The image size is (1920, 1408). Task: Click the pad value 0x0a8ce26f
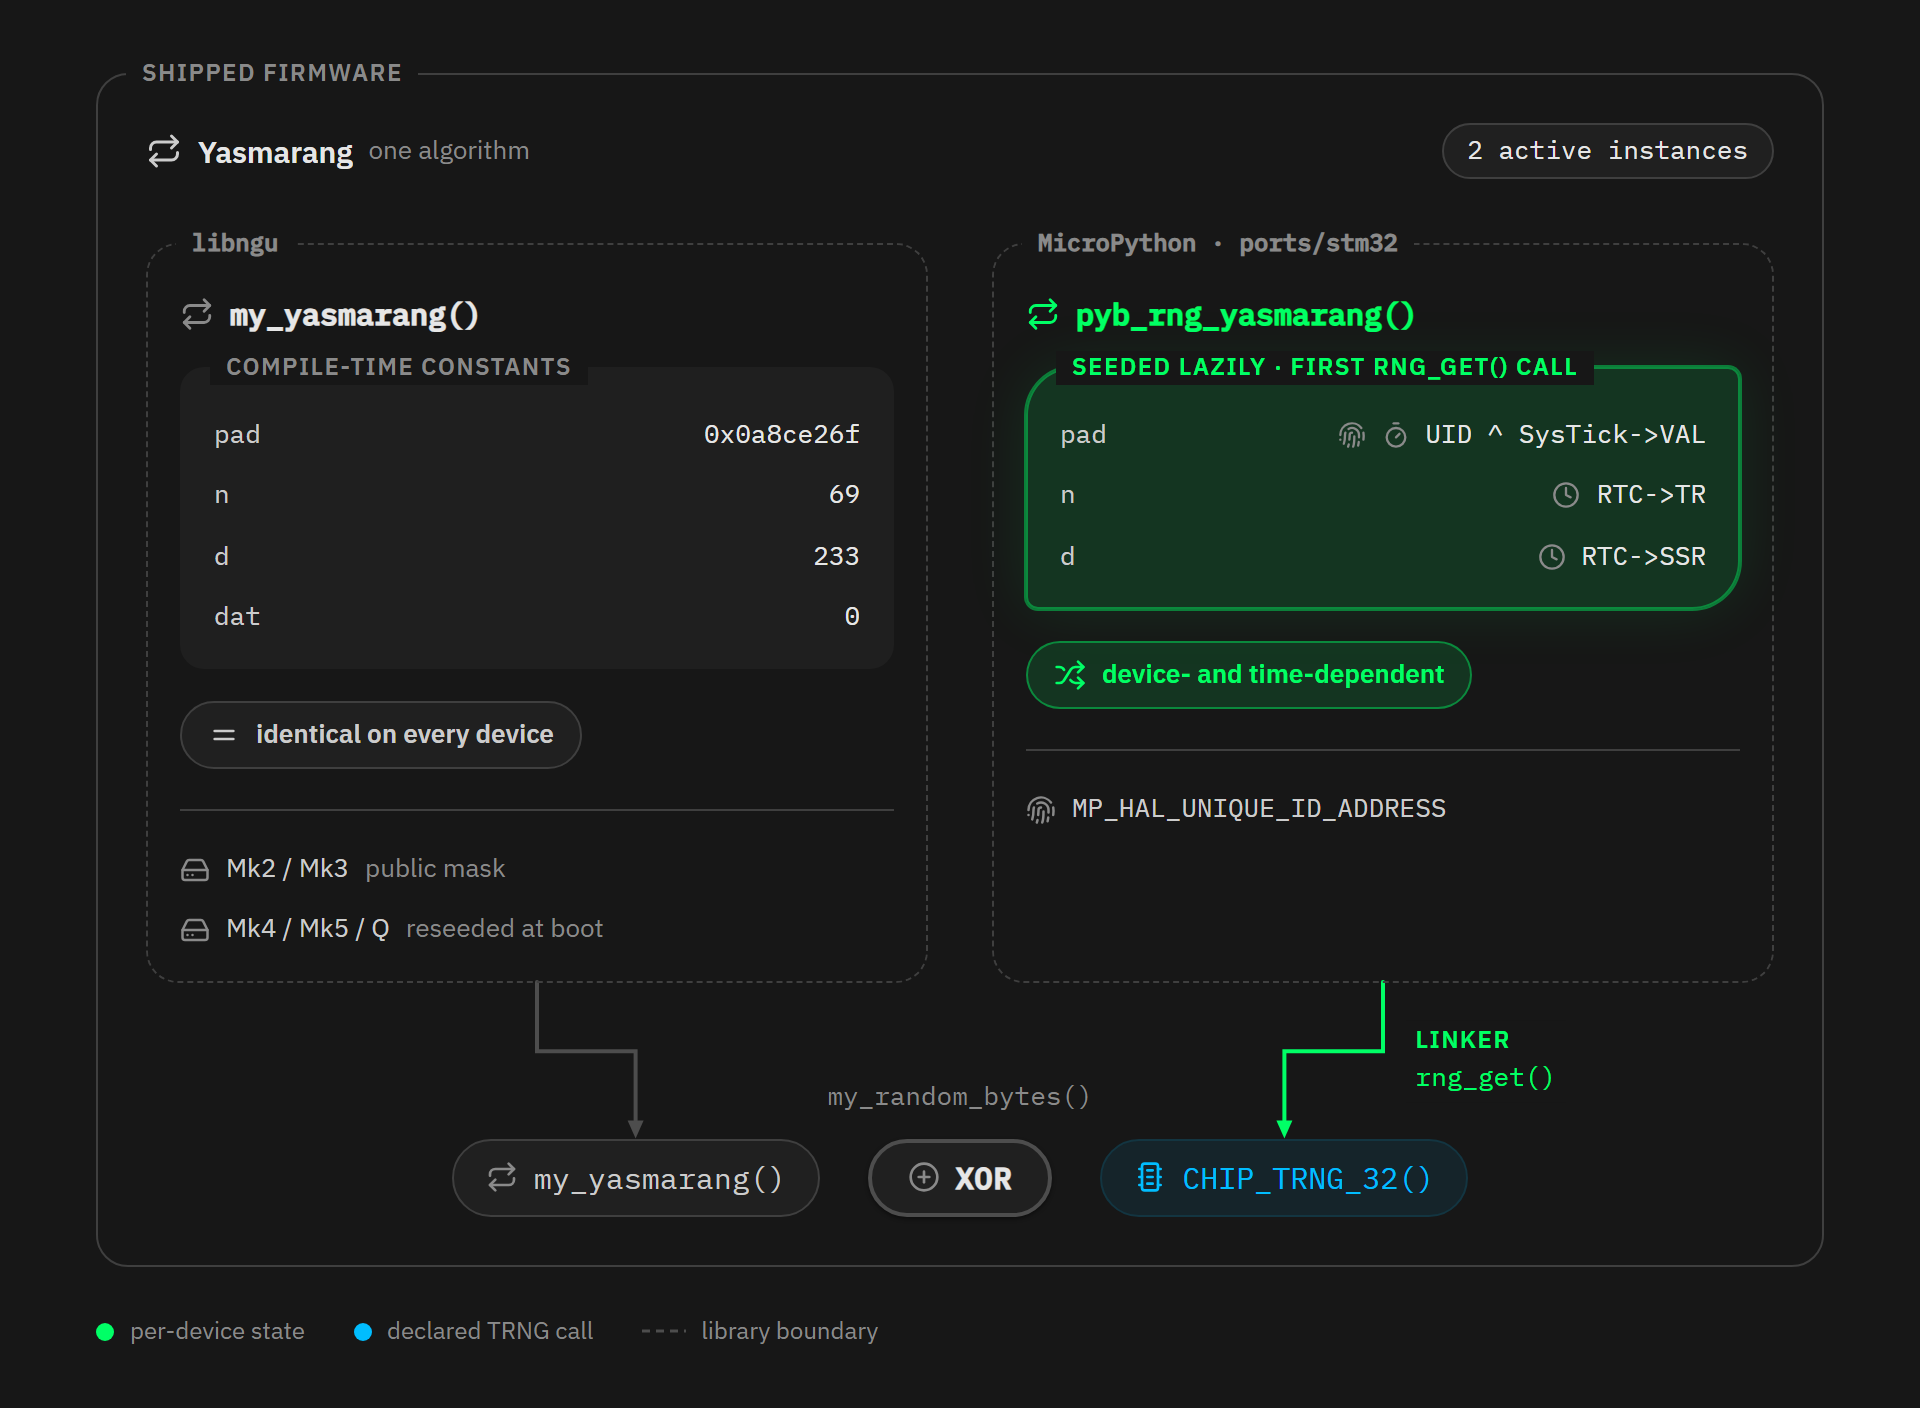click(x=782, y=435)
